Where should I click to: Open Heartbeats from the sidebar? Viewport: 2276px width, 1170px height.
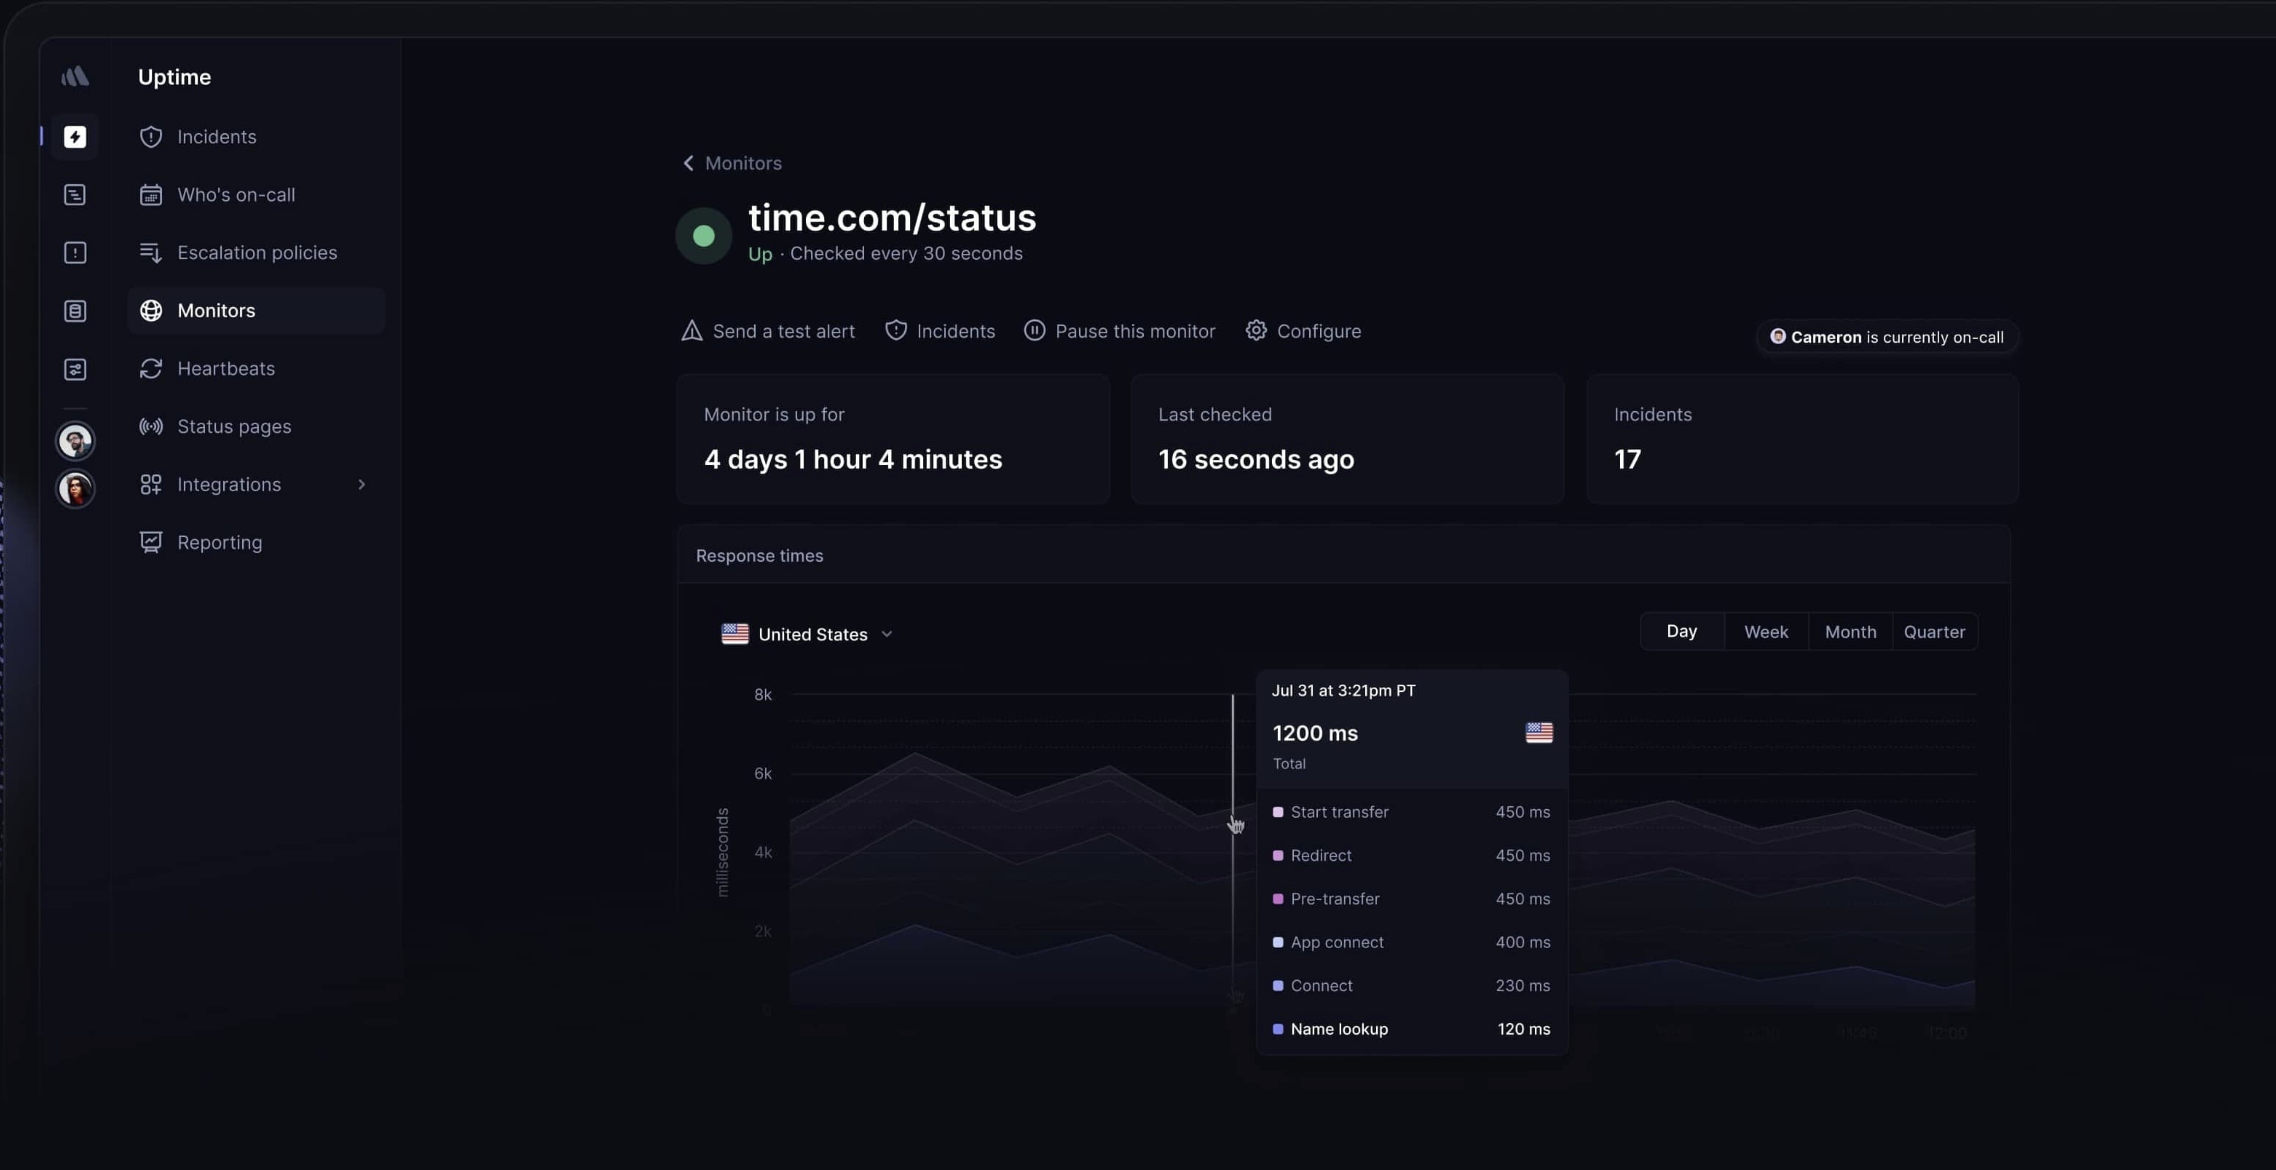(x=225, y=368)
